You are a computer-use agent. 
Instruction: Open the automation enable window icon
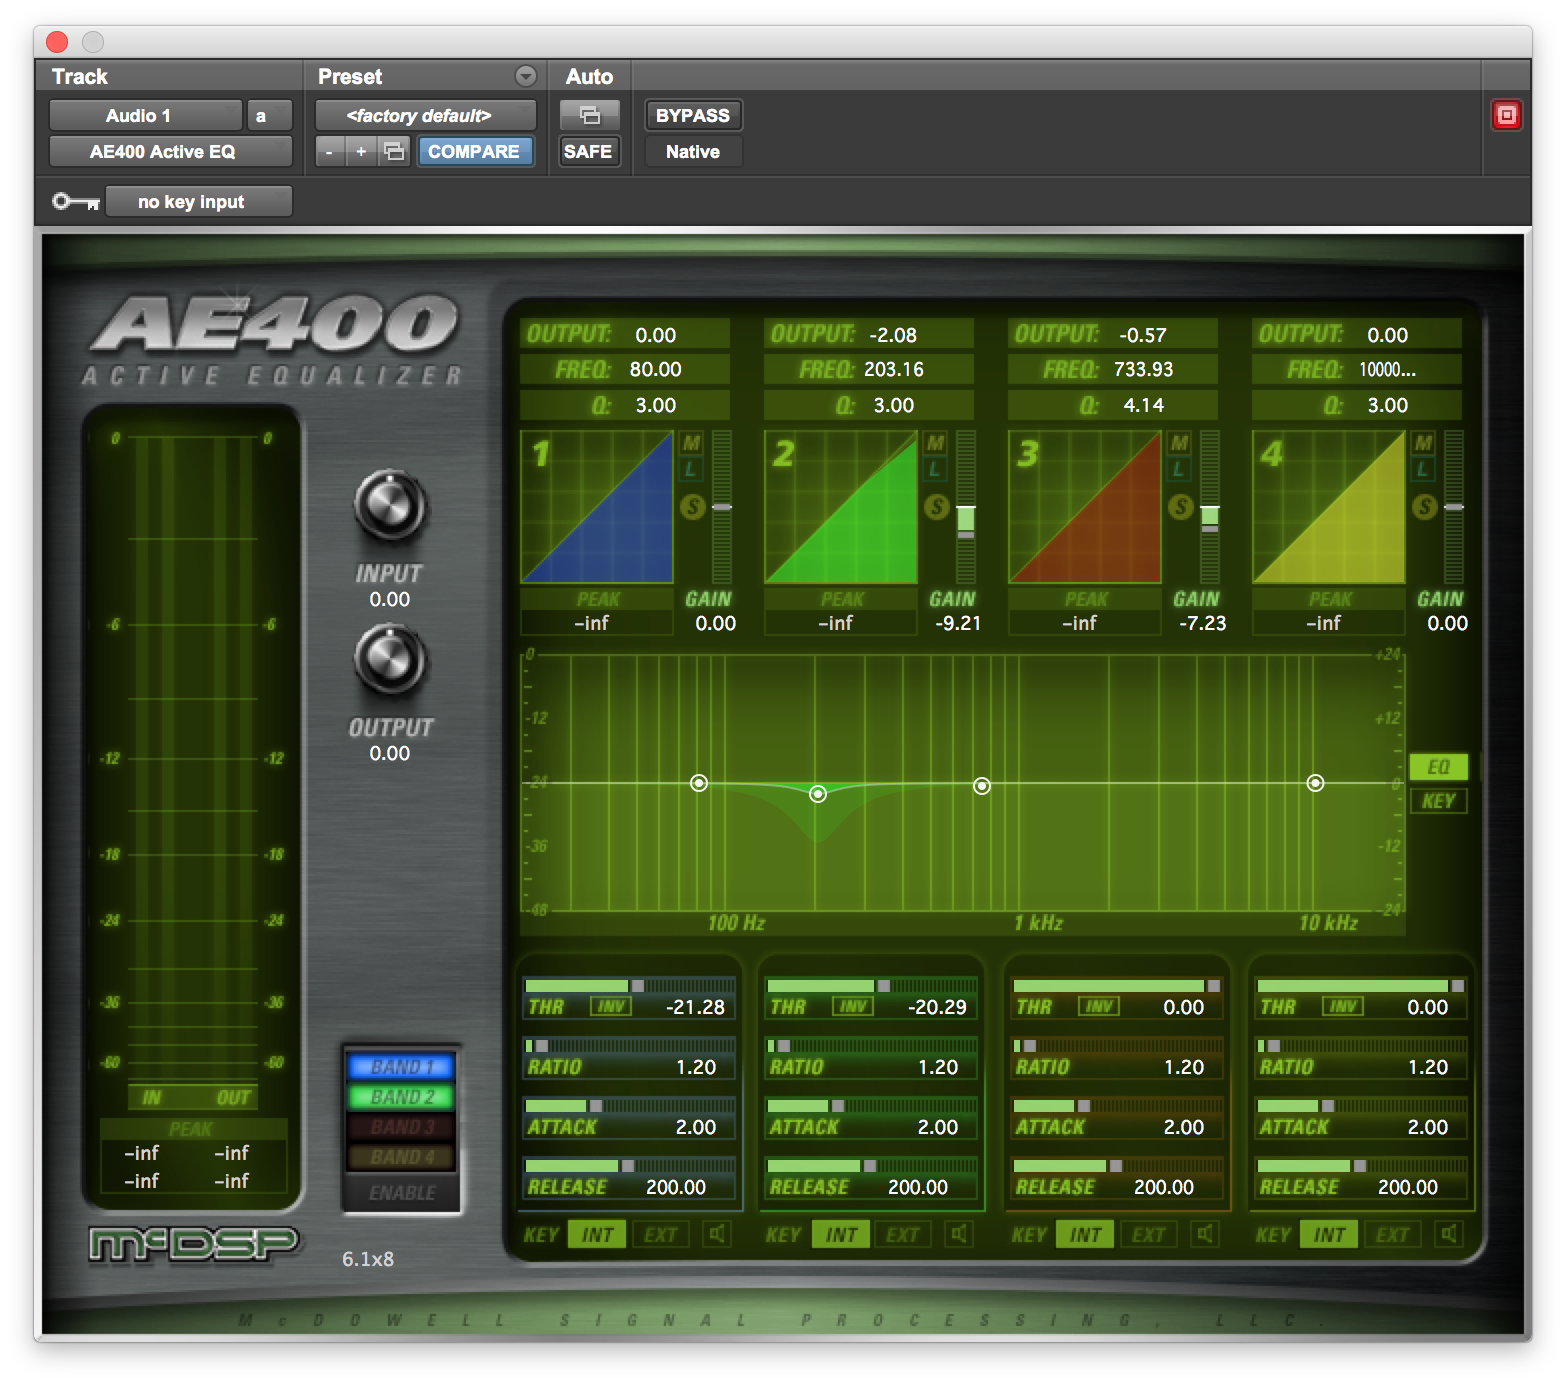[590, 115]
